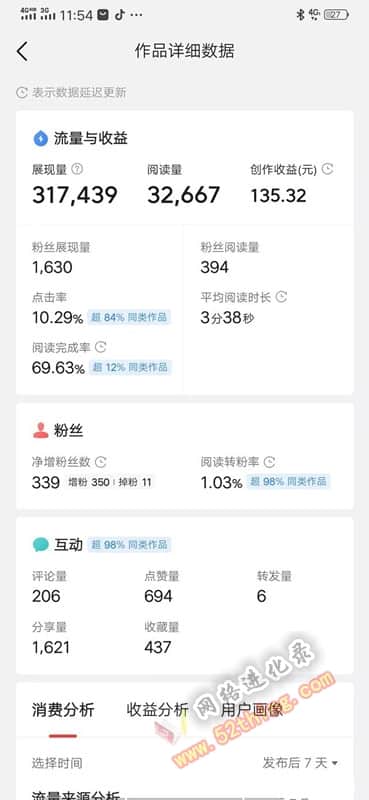The height and width of the screenshot is (800, 369).
Task: Tap the 创作收益 value 135.32
Action: [x=279, y=195]
